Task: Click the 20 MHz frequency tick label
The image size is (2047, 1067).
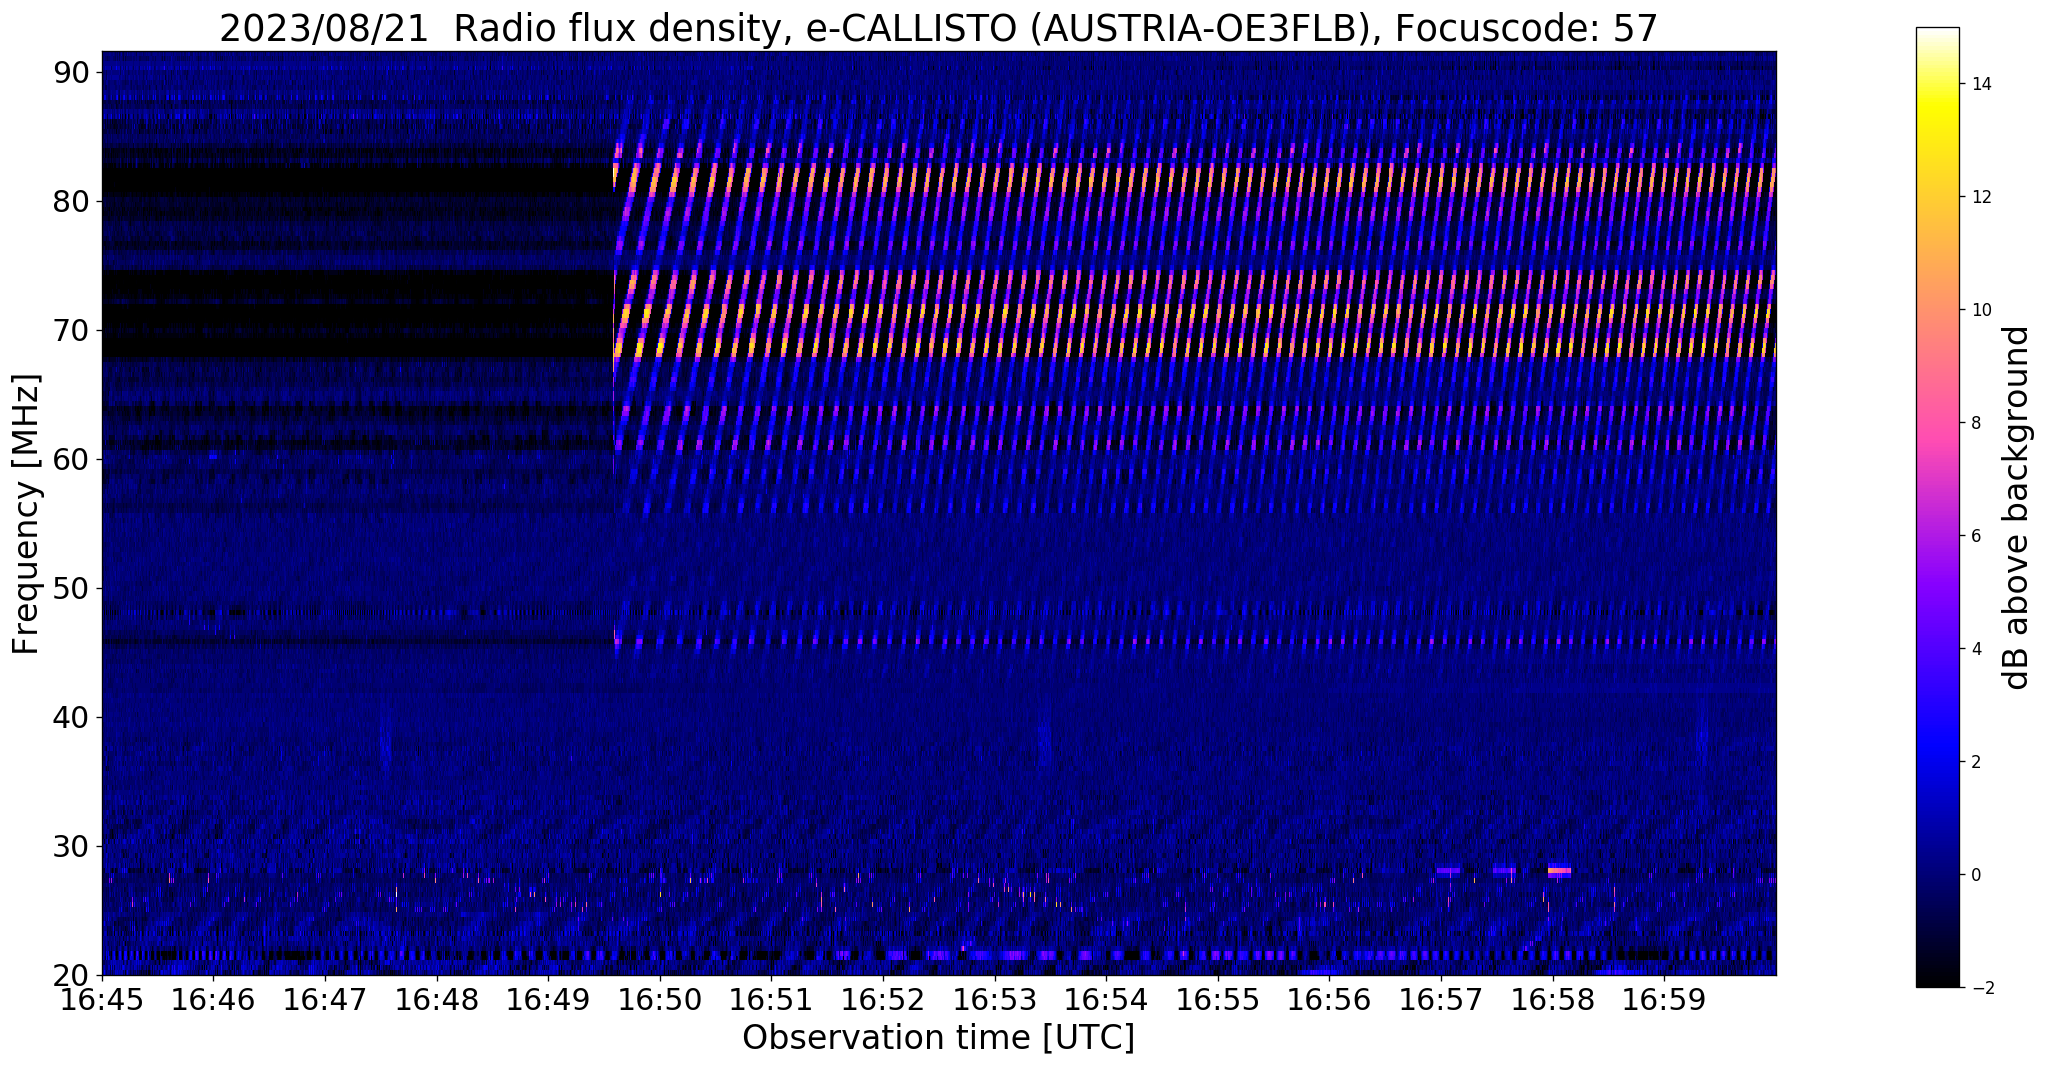Action: 72,975
